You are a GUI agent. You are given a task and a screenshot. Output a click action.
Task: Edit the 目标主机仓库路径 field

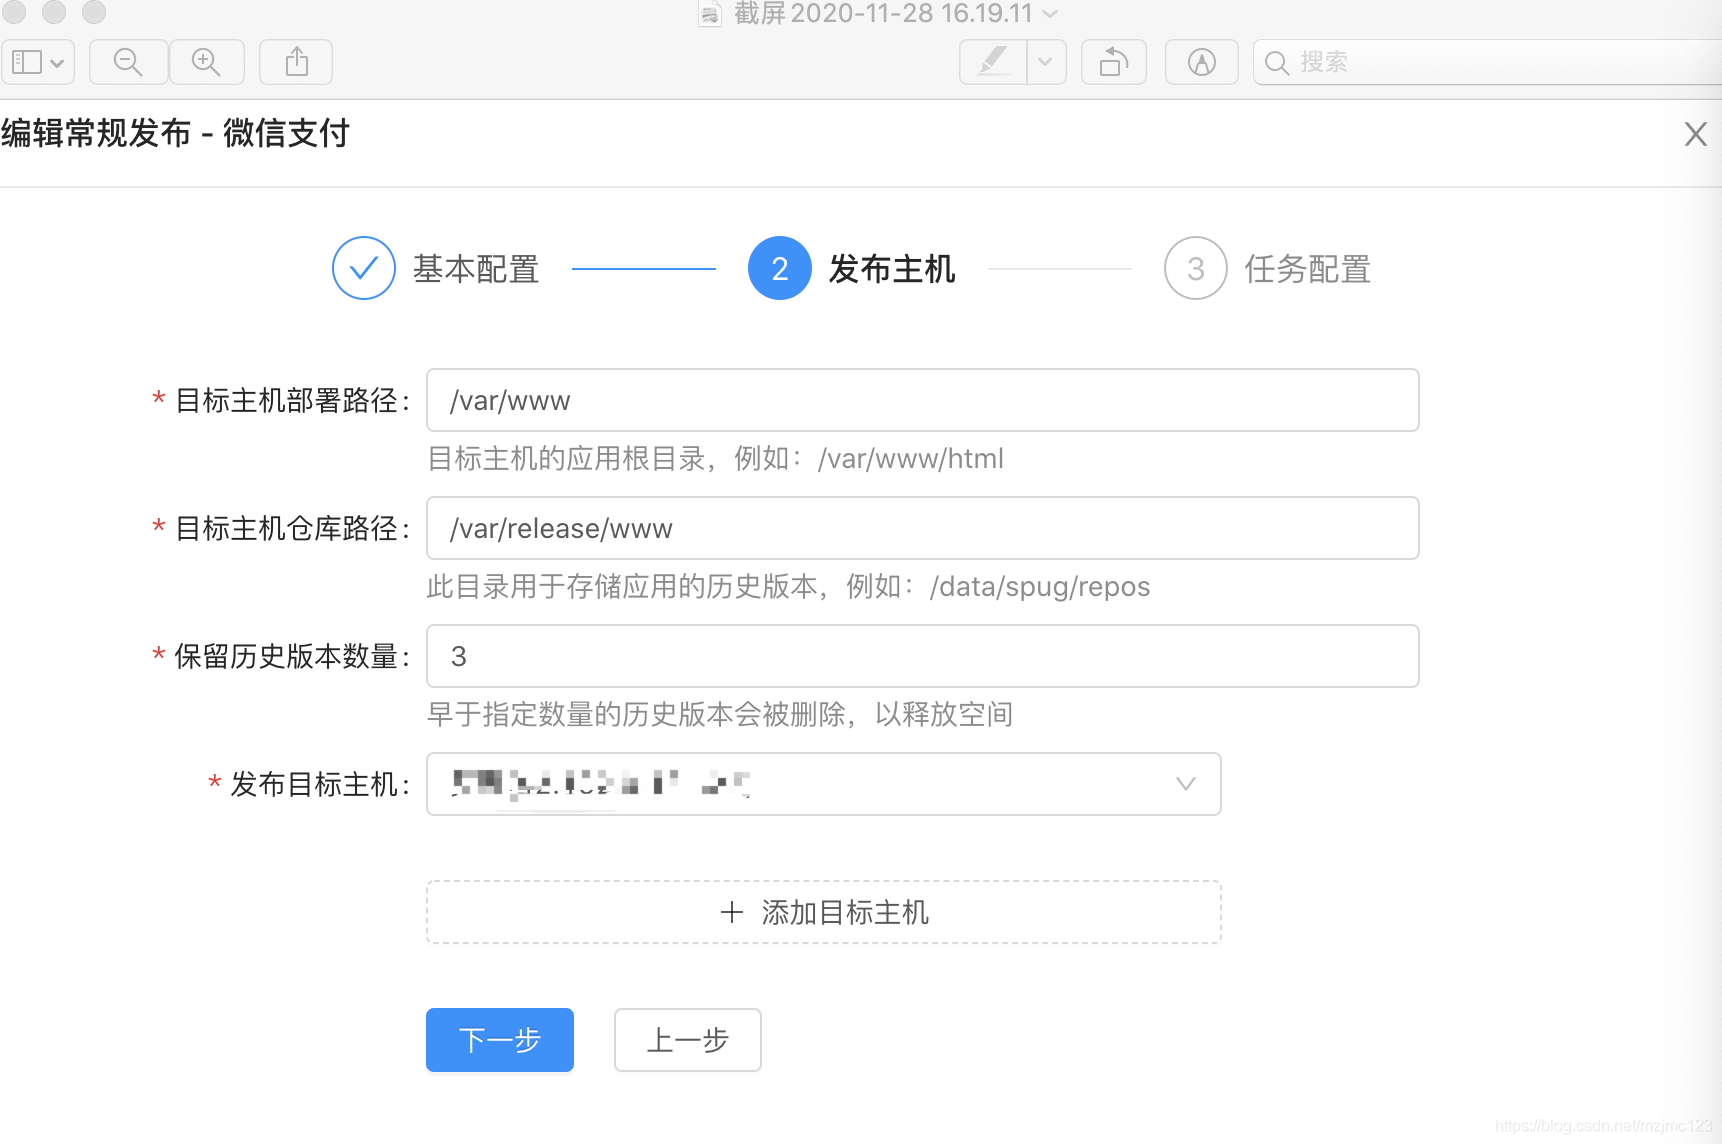click(x=923, y=528)
